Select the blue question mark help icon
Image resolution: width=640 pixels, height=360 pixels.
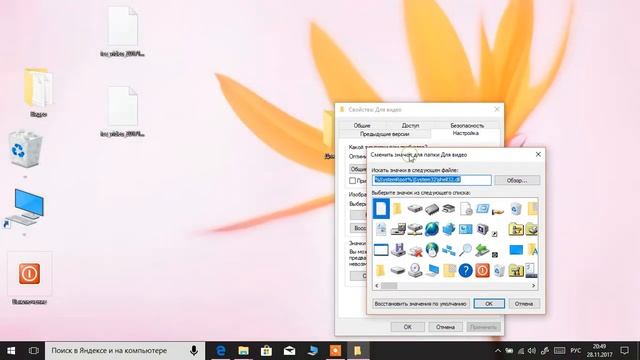coord(465,270)
